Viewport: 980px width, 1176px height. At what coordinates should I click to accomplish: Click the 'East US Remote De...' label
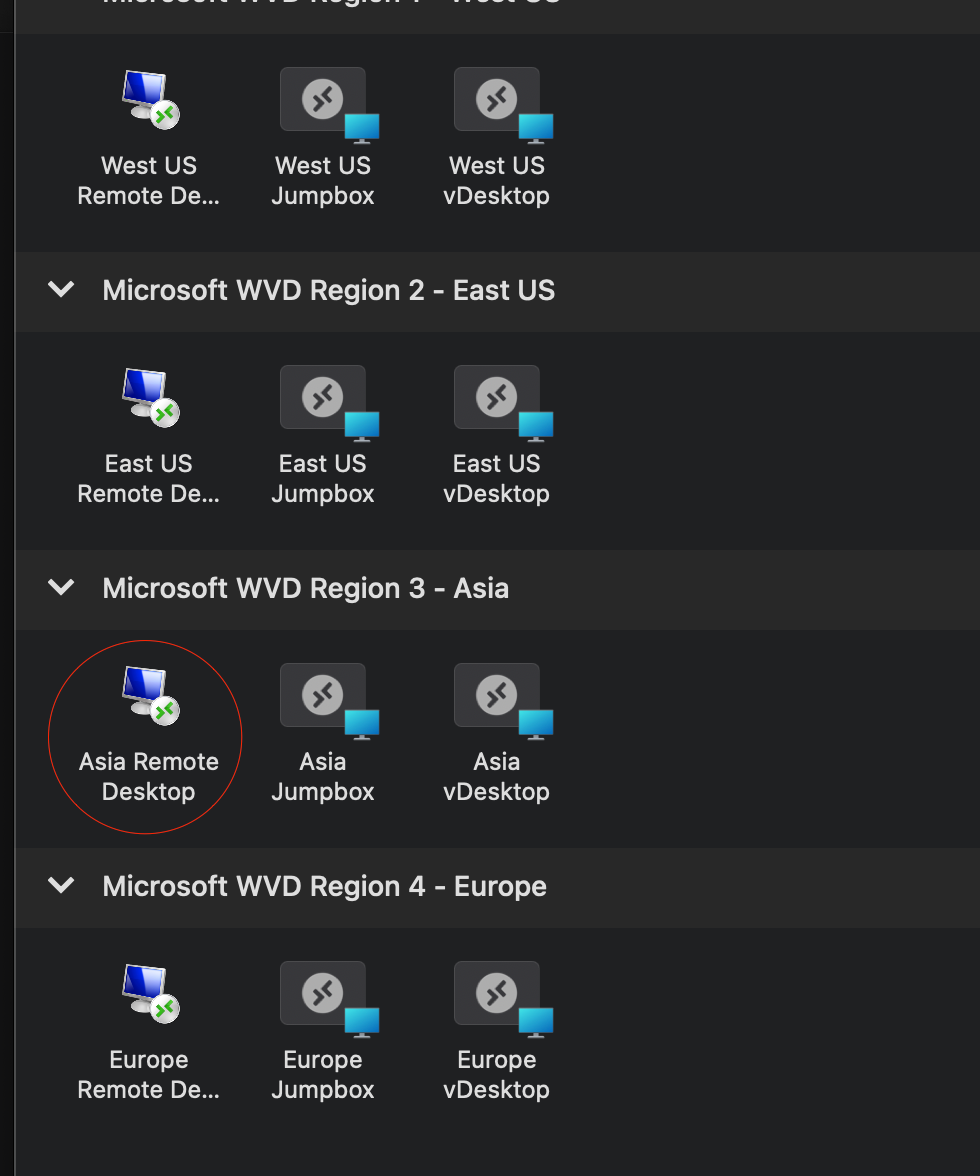click(148, 478)
